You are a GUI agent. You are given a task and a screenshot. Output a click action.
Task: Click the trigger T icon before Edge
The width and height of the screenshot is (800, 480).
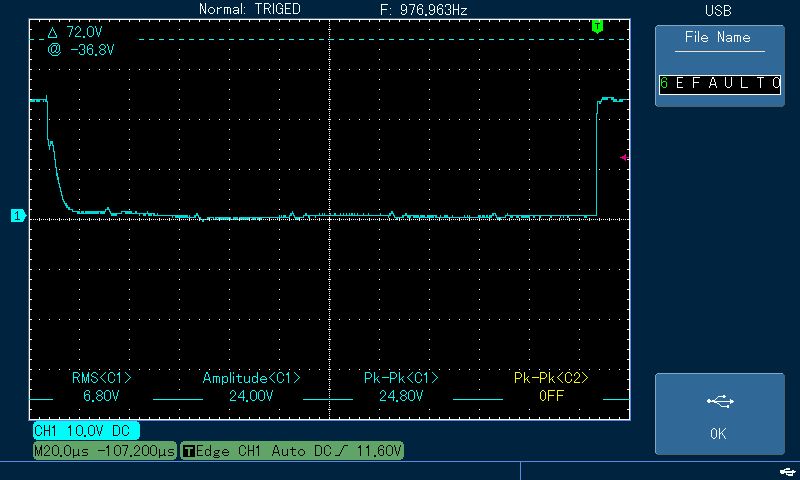coord(189,451)
